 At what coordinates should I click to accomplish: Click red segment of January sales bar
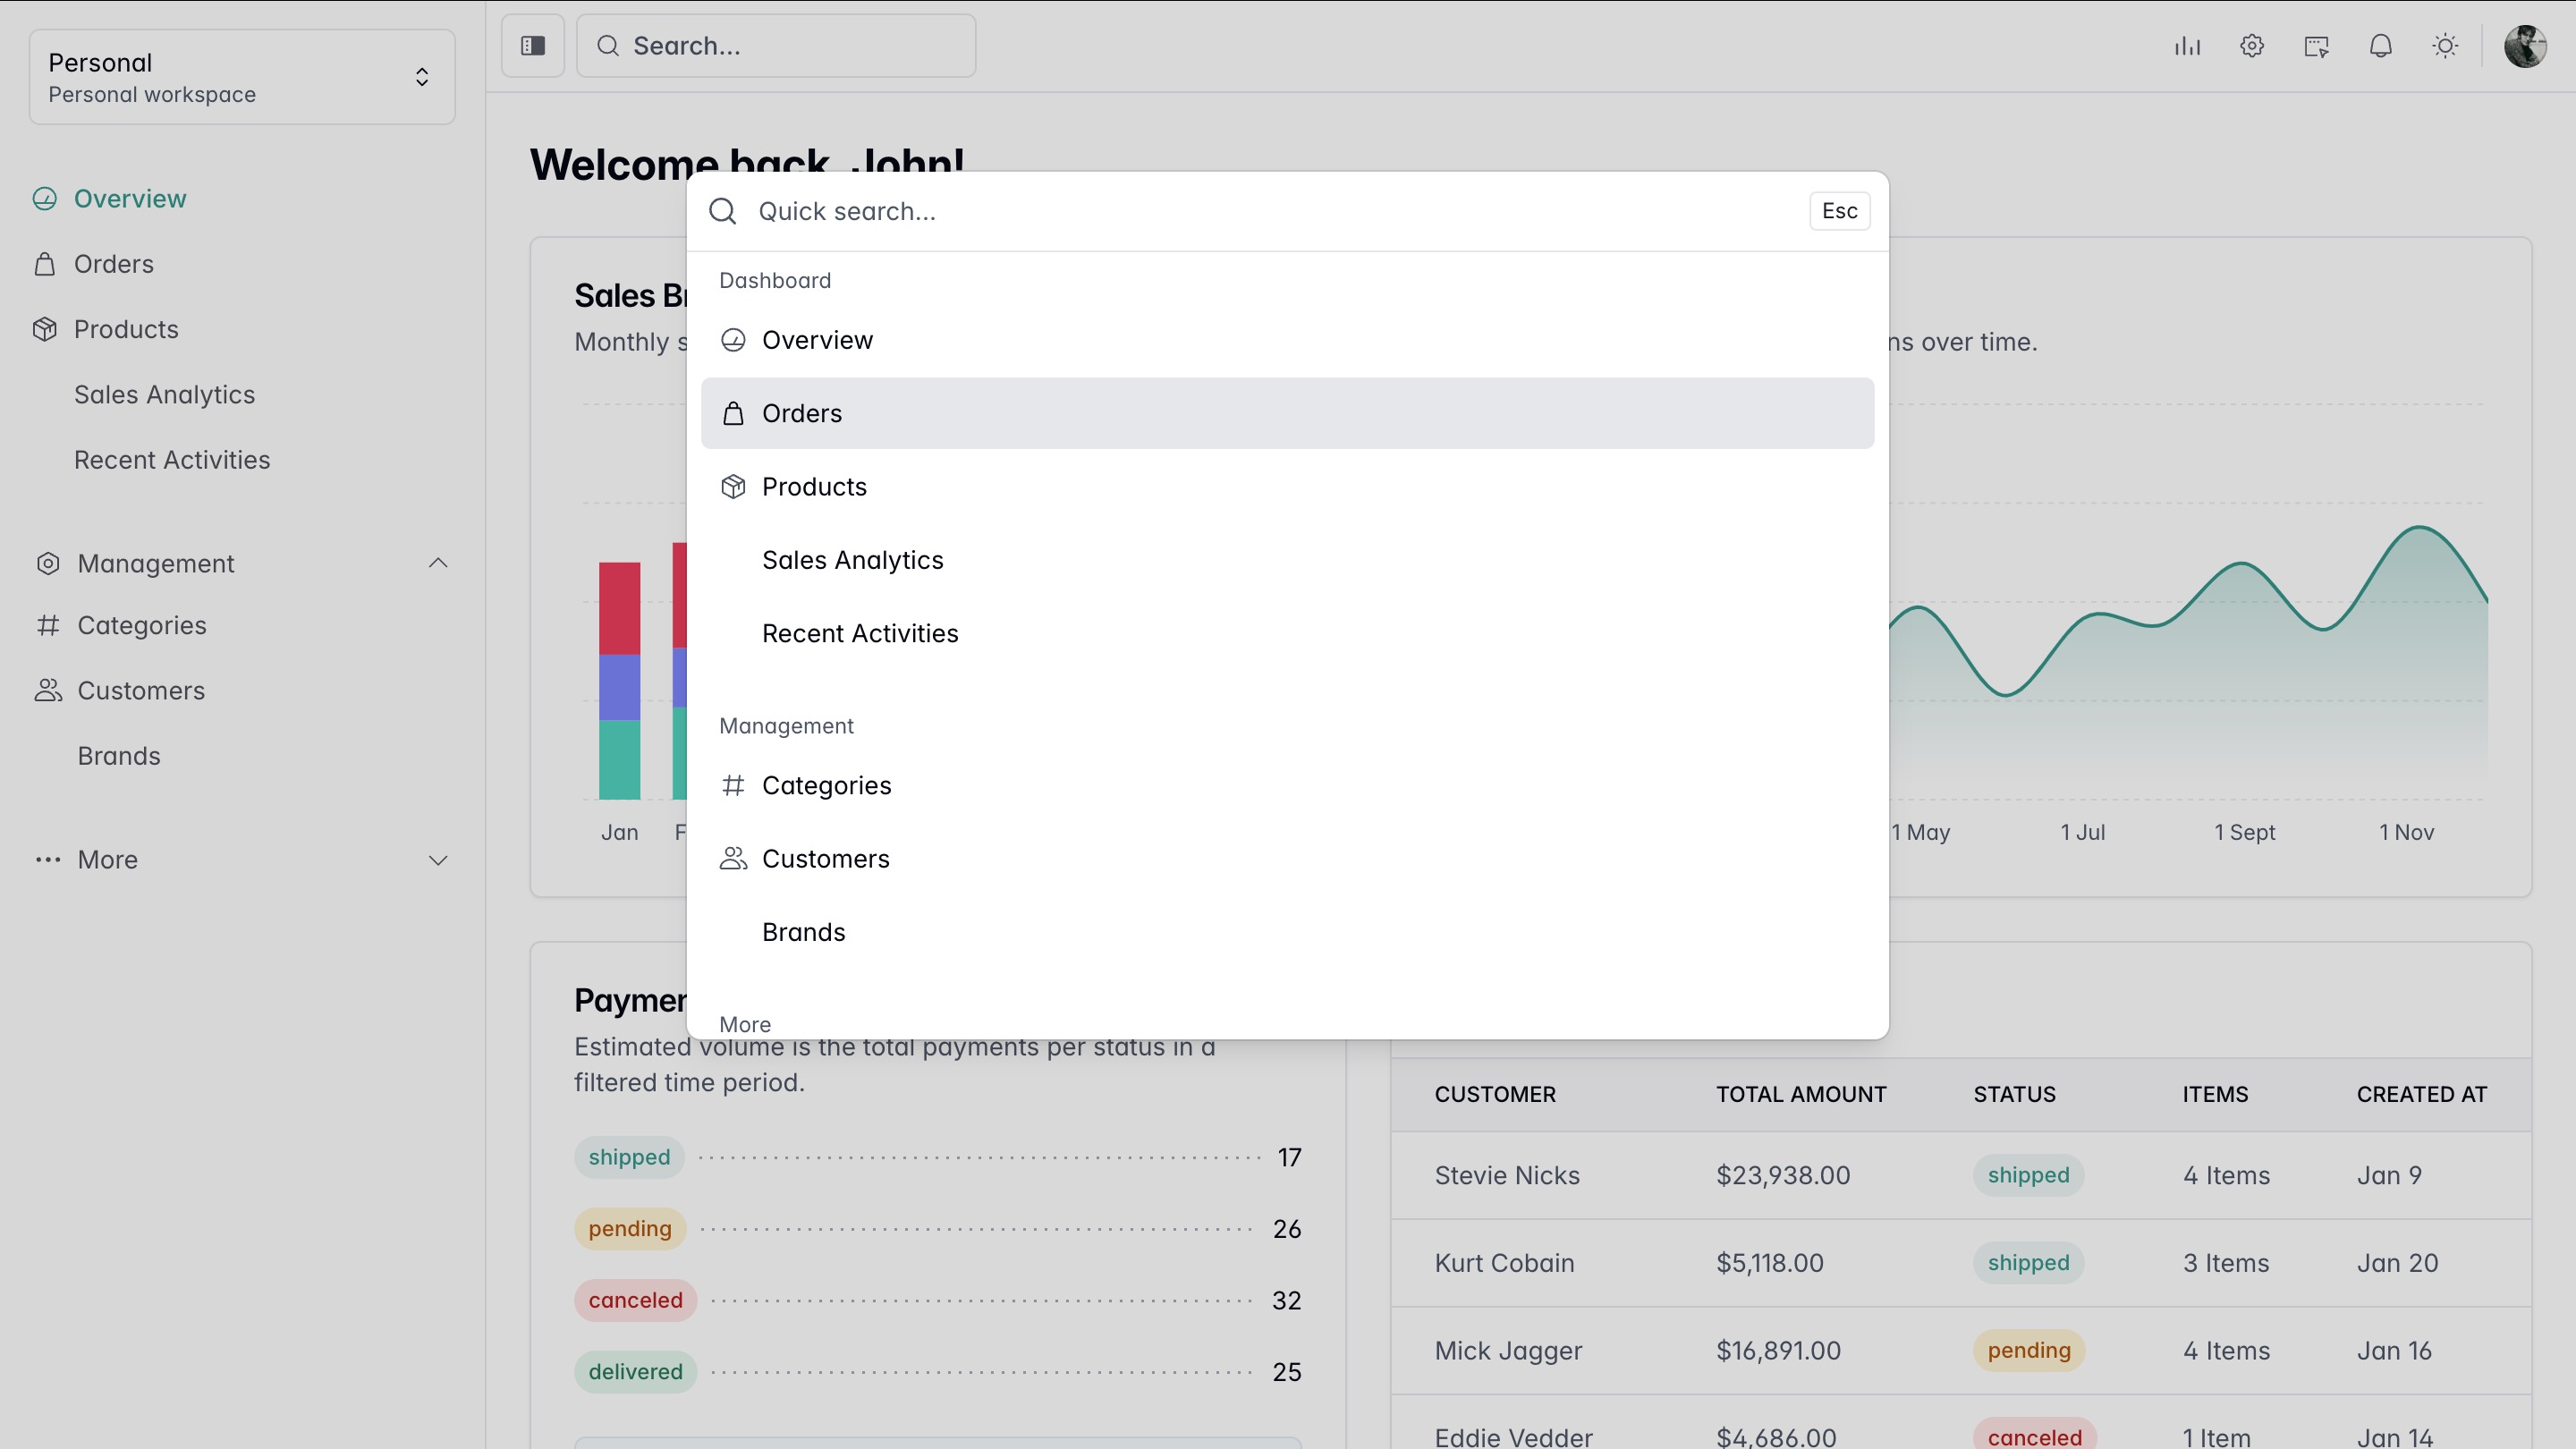[x=619, y=608]
